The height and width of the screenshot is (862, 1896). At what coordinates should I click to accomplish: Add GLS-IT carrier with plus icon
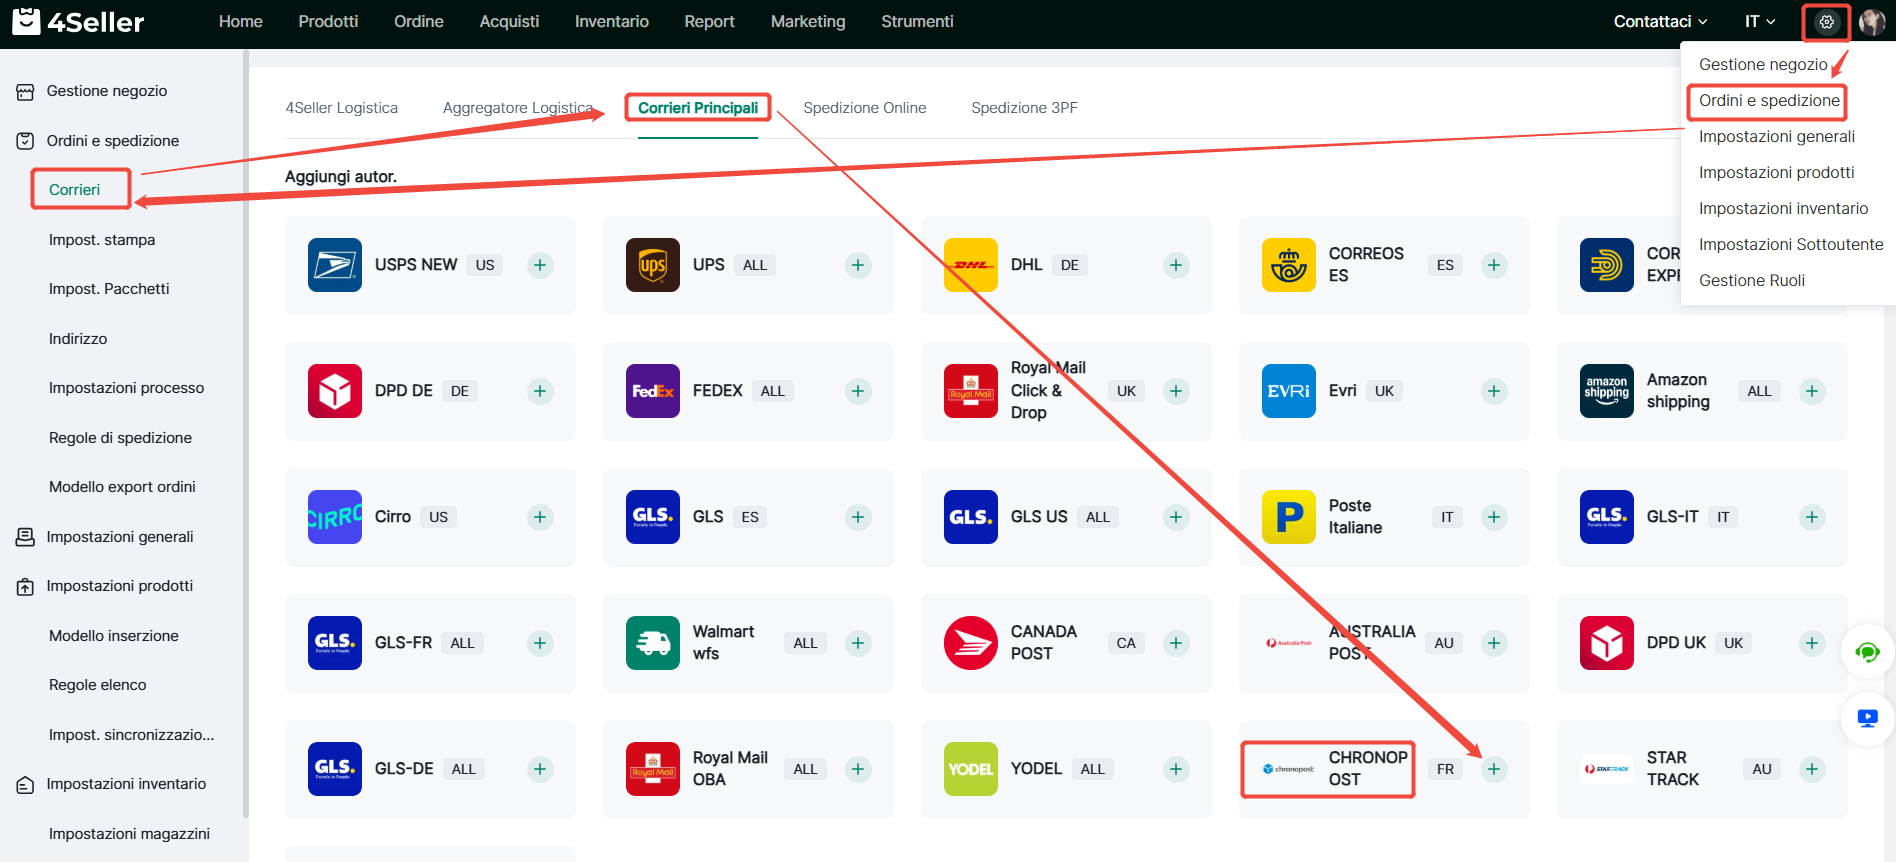point(1812,517)
